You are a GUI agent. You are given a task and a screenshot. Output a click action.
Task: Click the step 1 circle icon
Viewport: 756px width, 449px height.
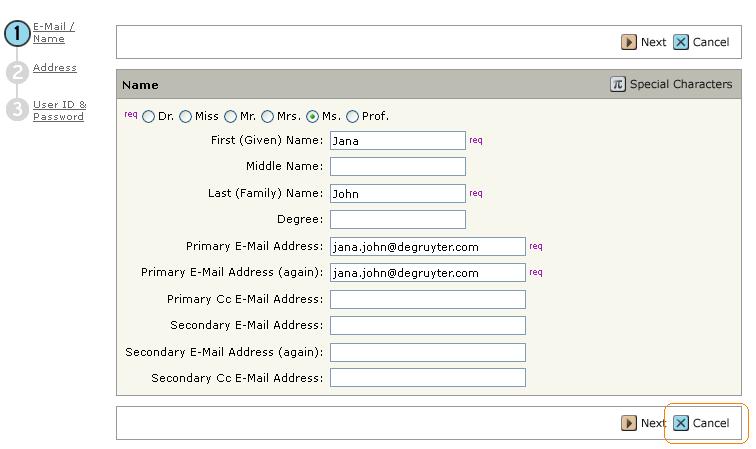pos(17,34)
